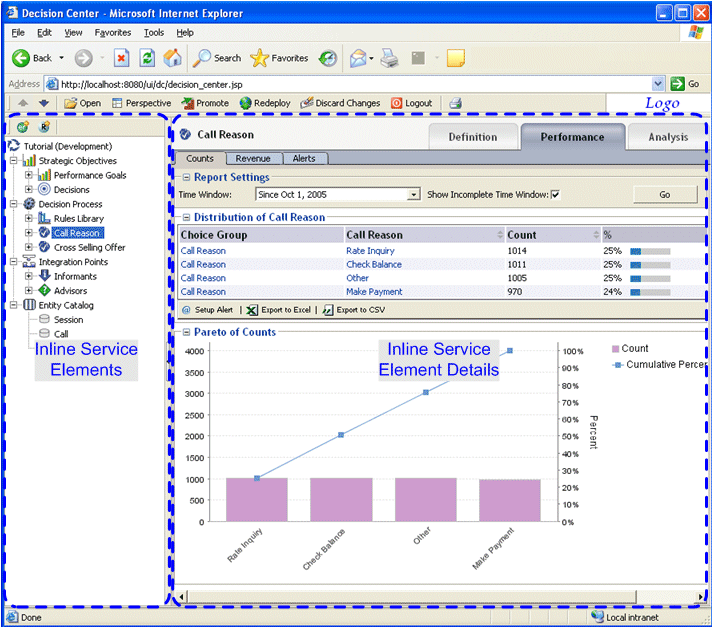Click the navigate up arrow icon

23,103
